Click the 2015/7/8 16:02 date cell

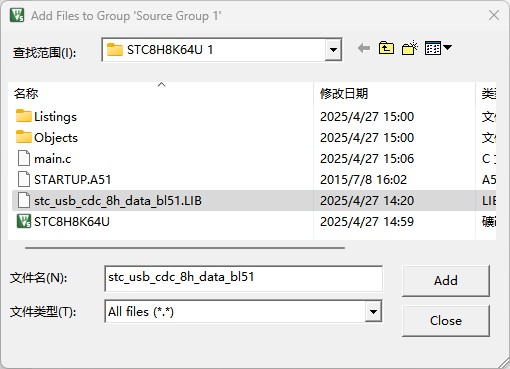click(x=364, y=180)
